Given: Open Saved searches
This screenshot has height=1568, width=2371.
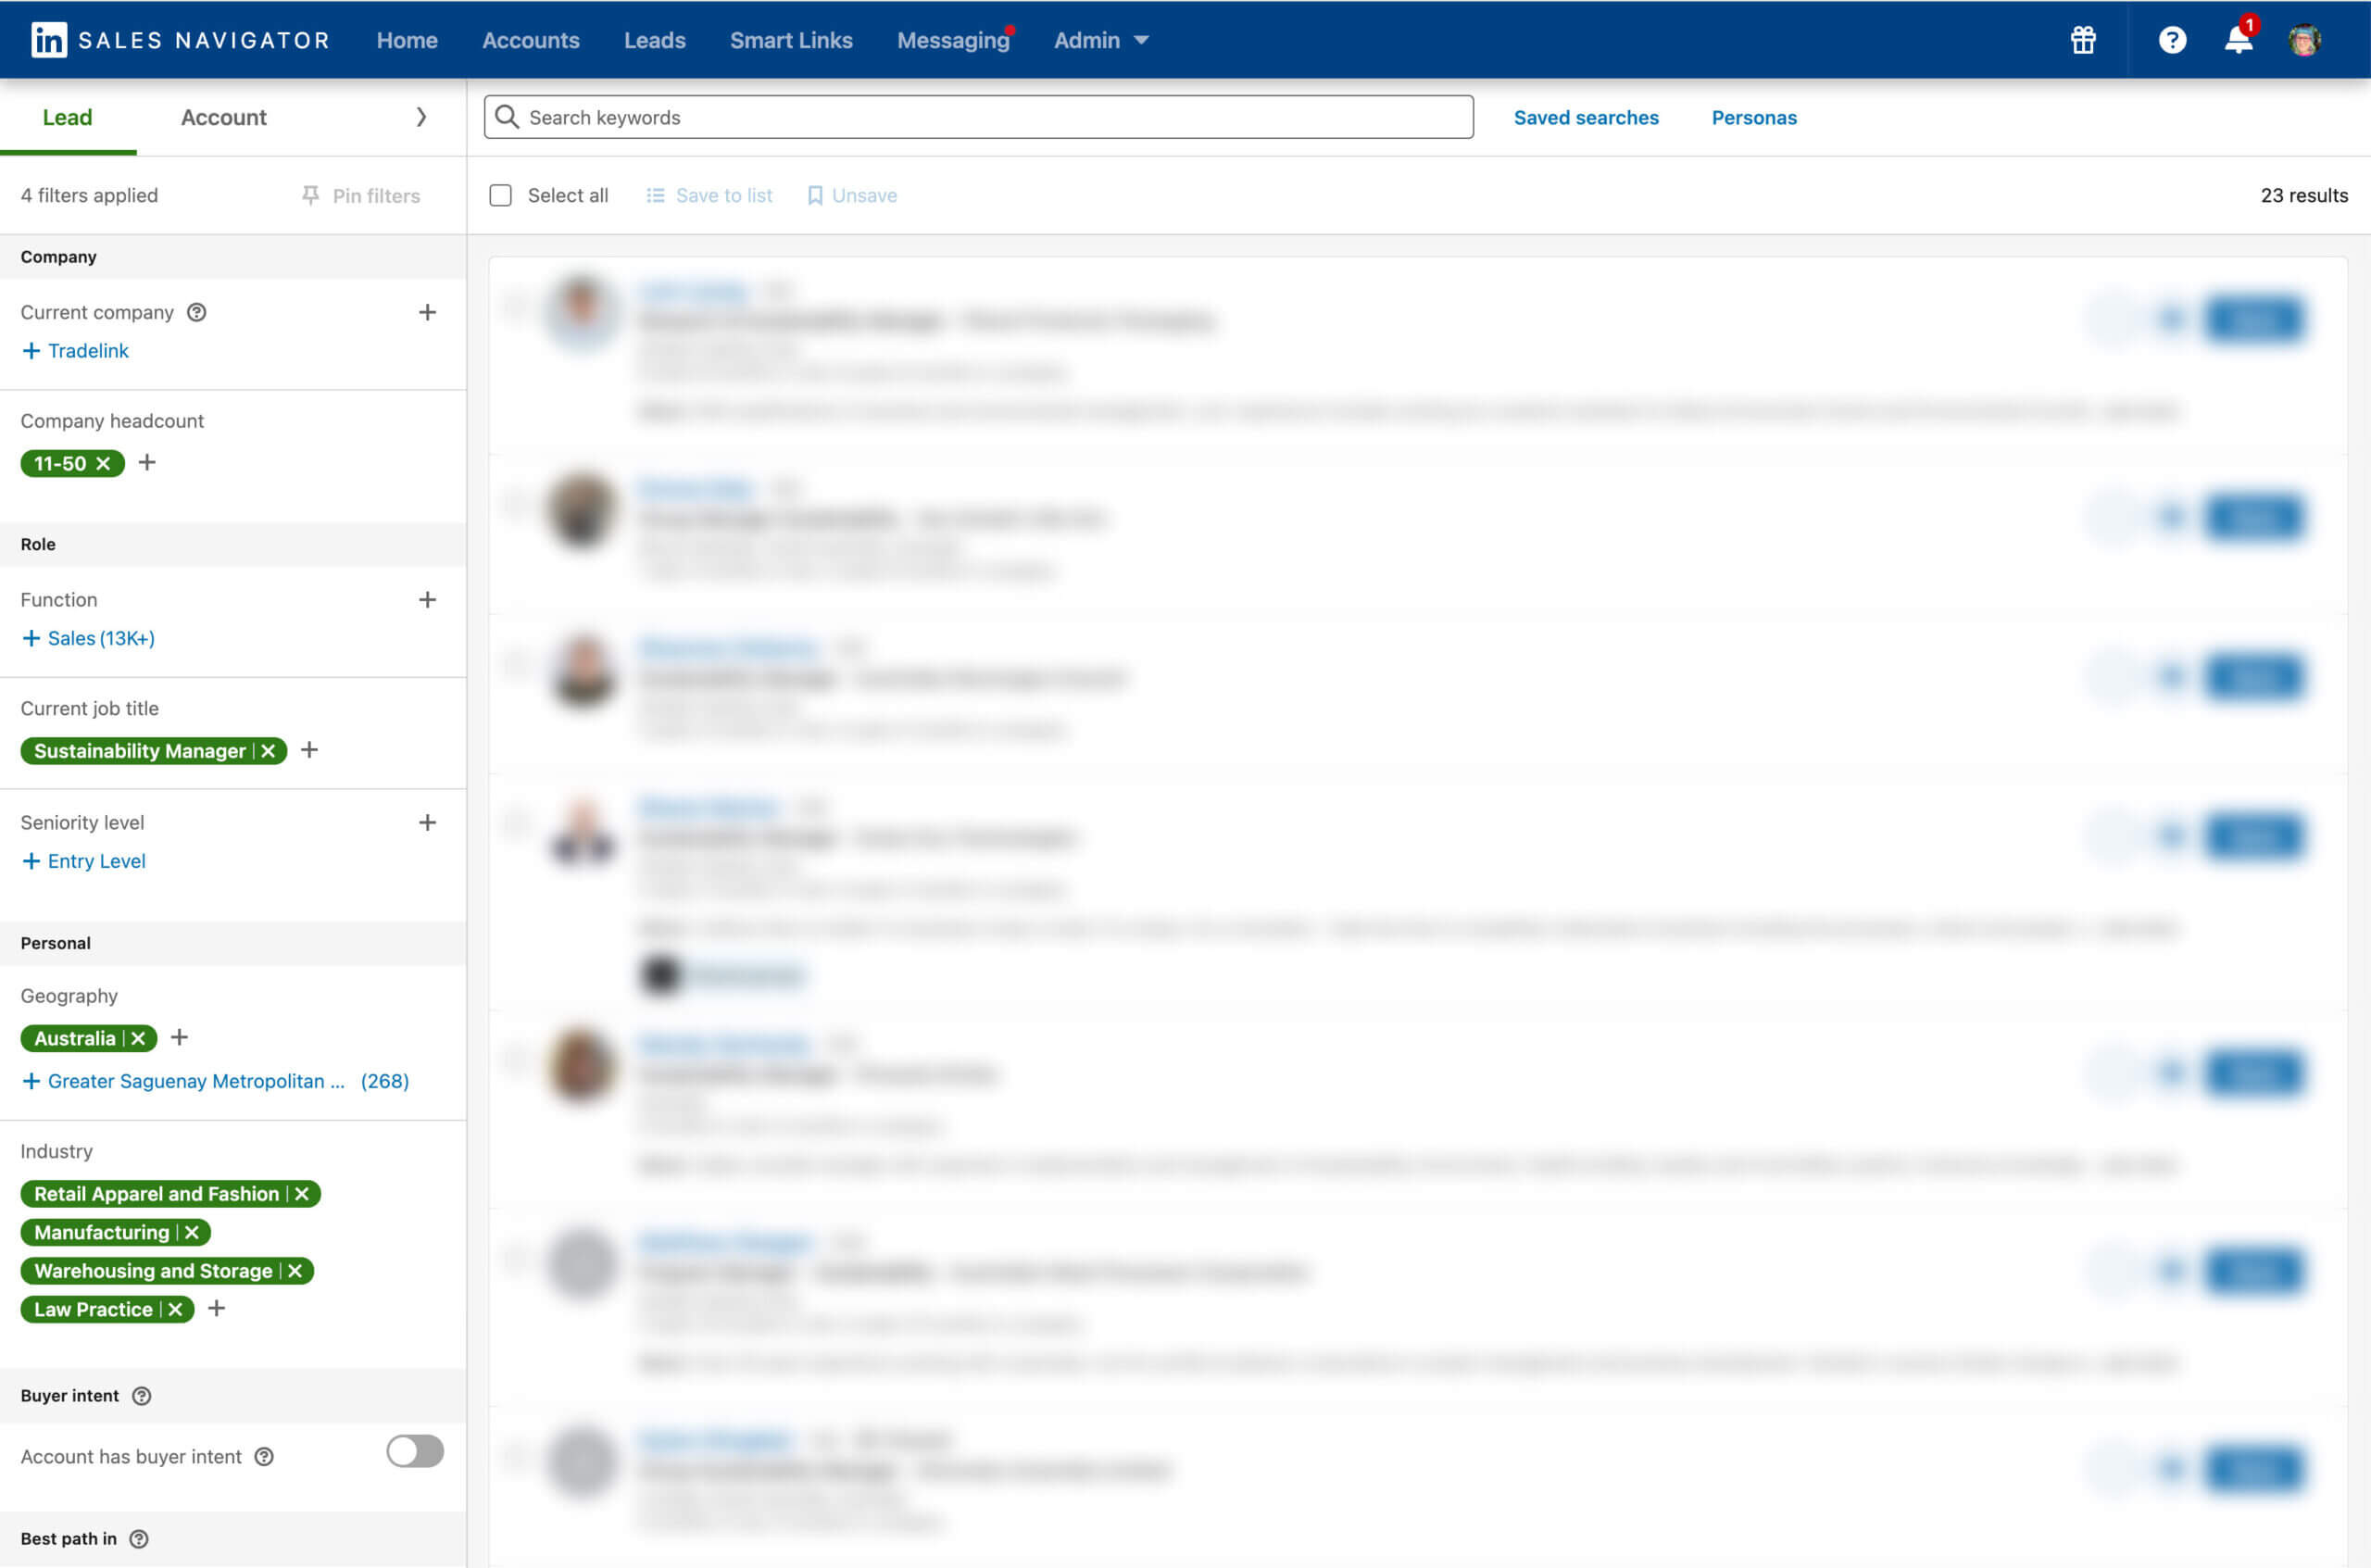Looking at the screenshot, I should [1585, 117].
